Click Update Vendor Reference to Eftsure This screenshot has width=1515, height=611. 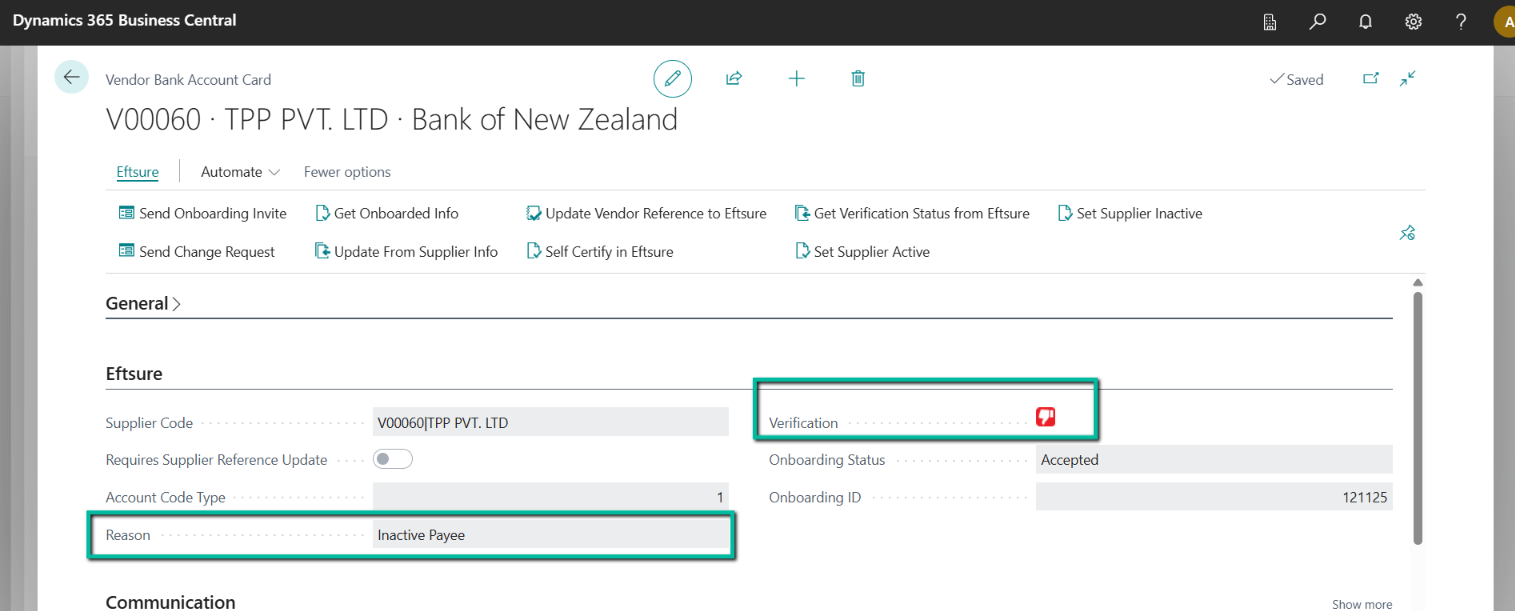647,213
